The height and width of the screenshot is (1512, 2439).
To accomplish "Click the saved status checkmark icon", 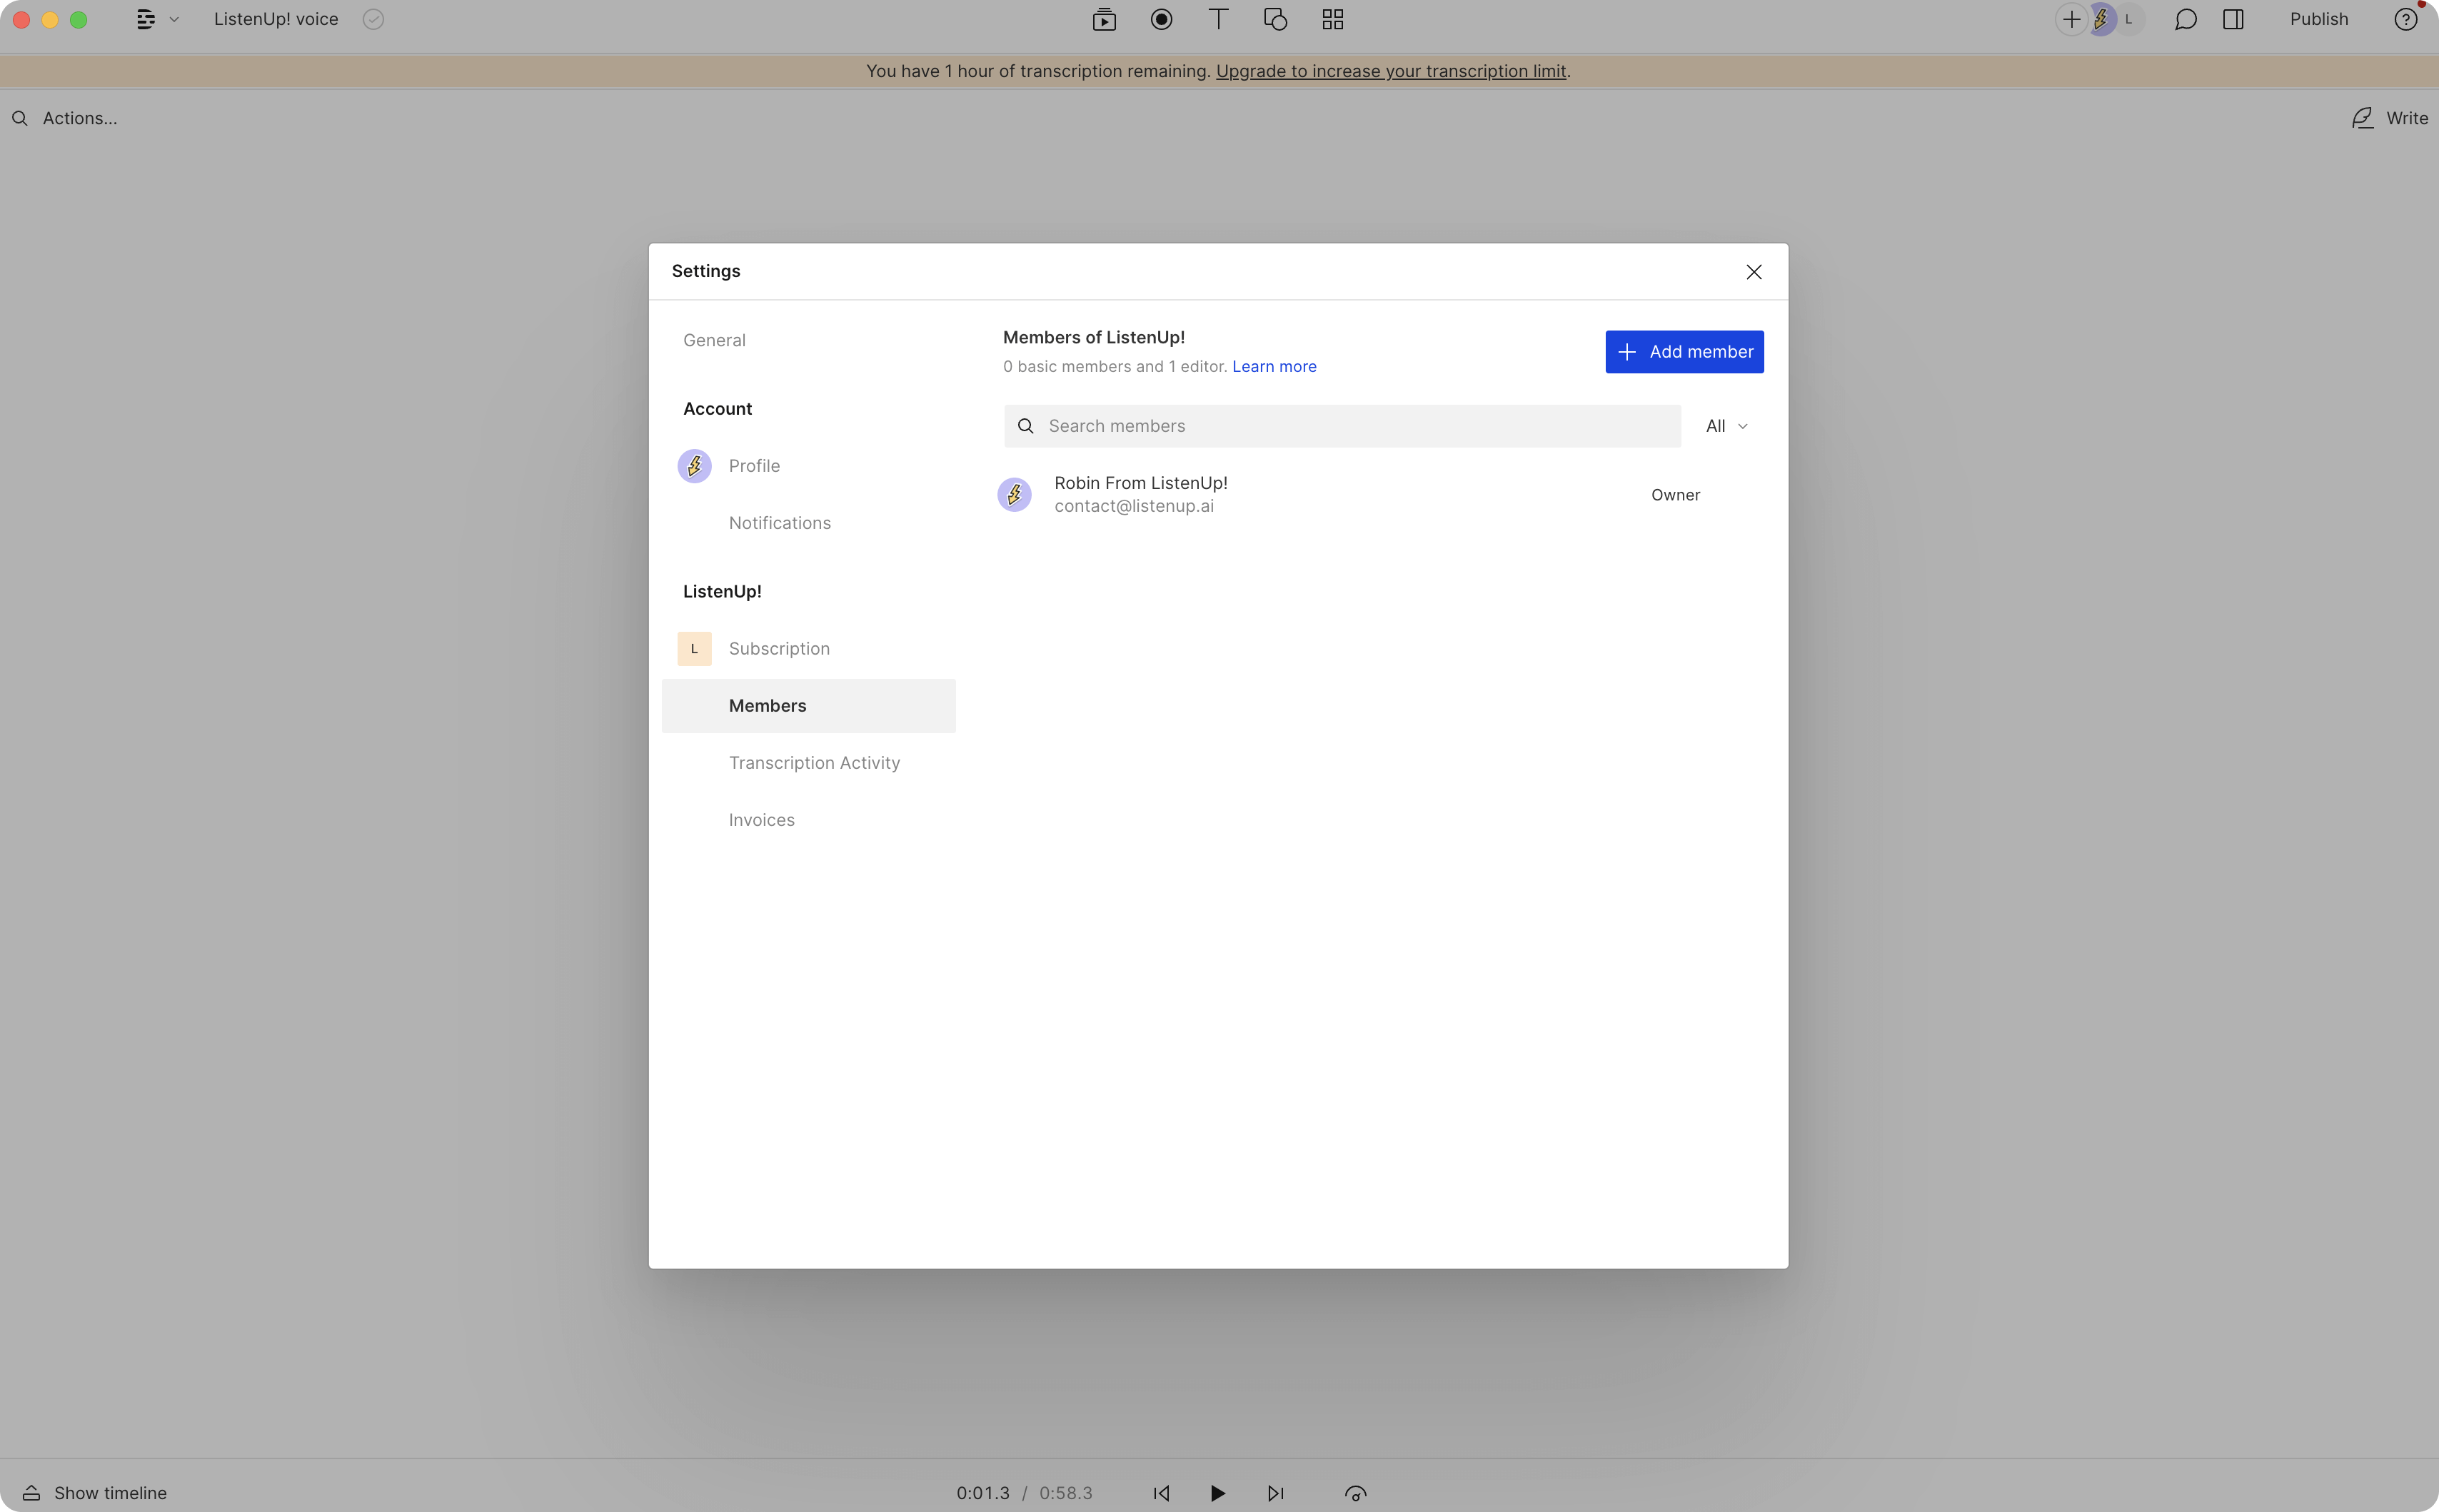I will (x=373, y=19).
